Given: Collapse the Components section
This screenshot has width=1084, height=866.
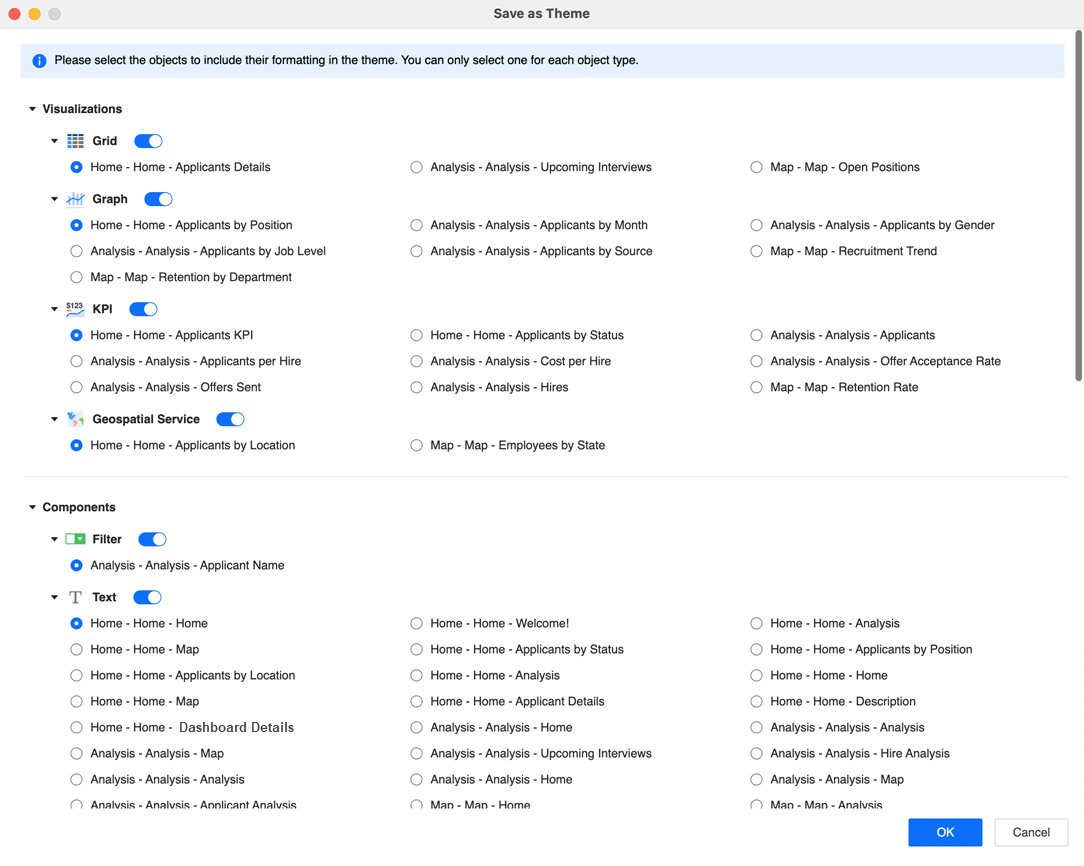Looking at the screenshot, I should [32, 507].
